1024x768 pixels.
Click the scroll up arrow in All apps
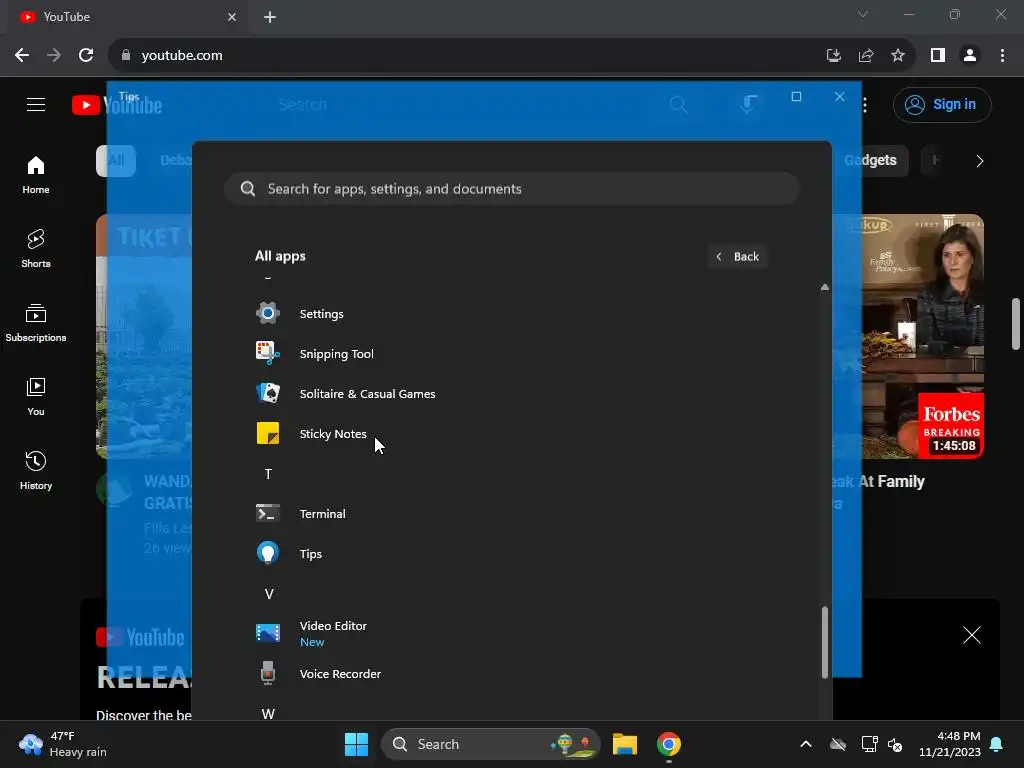click(x=825, y=287)
